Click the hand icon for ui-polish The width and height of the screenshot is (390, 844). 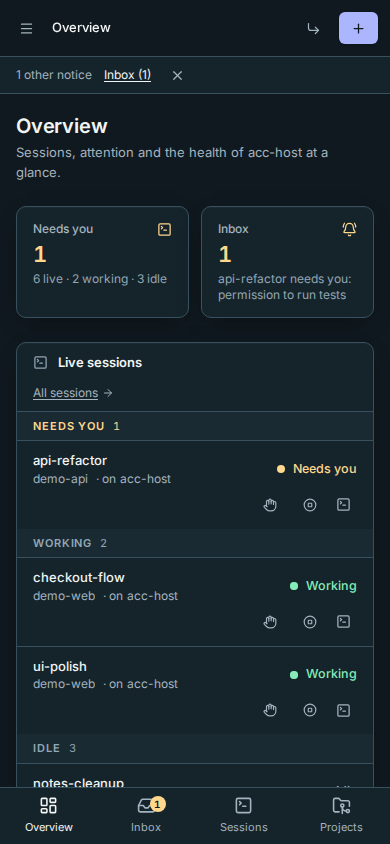270,711
